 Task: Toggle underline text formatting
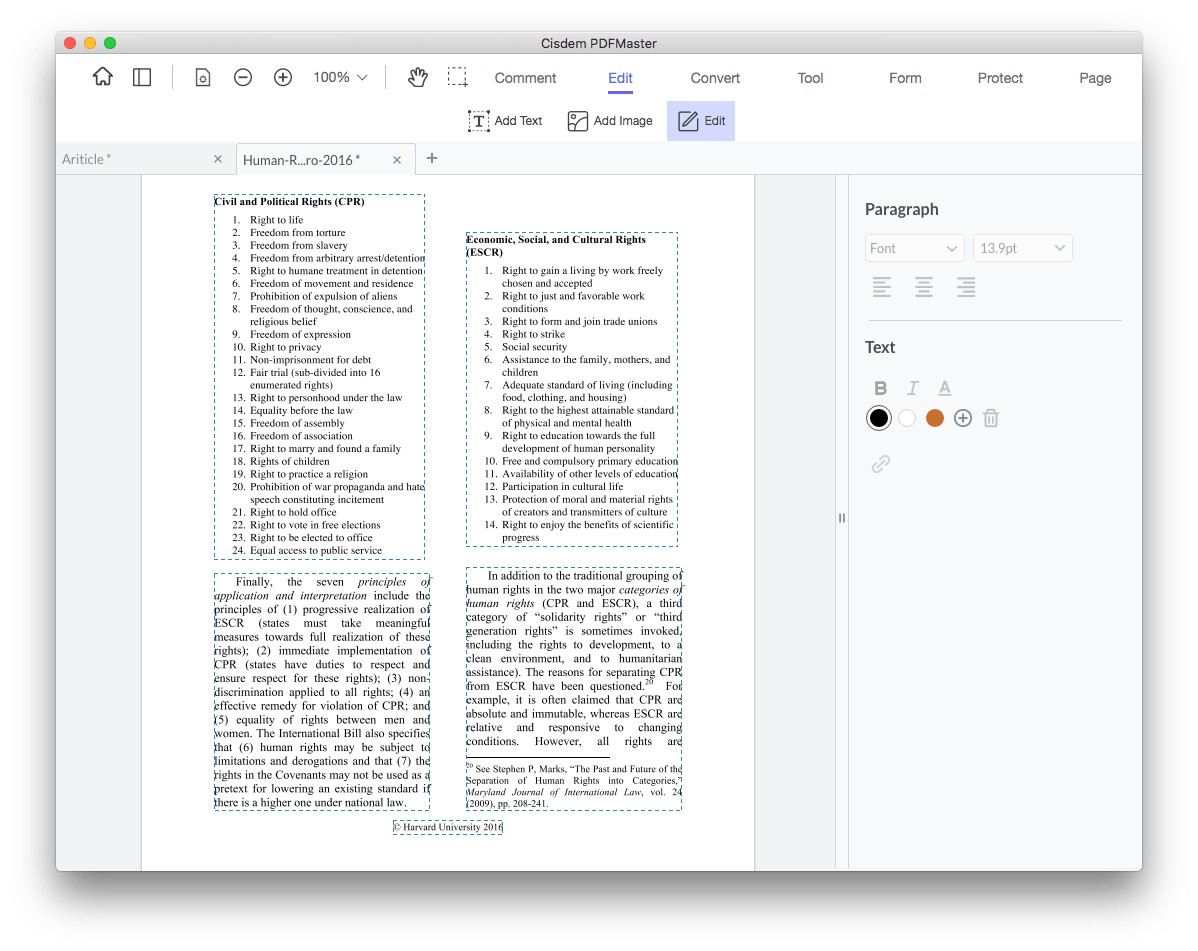[x=944, y=388]
